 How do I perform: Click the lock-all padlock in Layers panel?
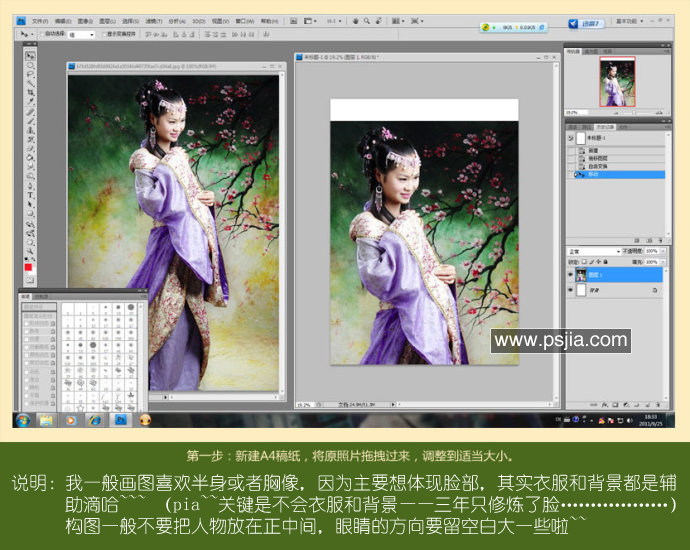606,262
